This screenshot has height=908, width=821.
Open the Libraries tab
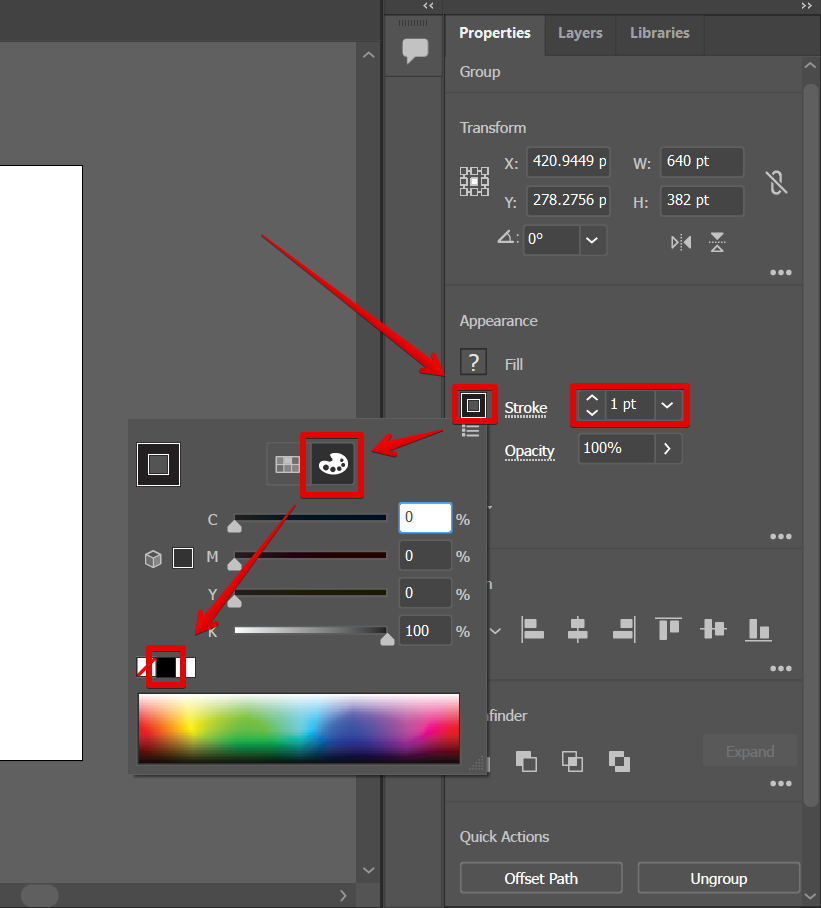pyautogui.click(x=659, y=33)
